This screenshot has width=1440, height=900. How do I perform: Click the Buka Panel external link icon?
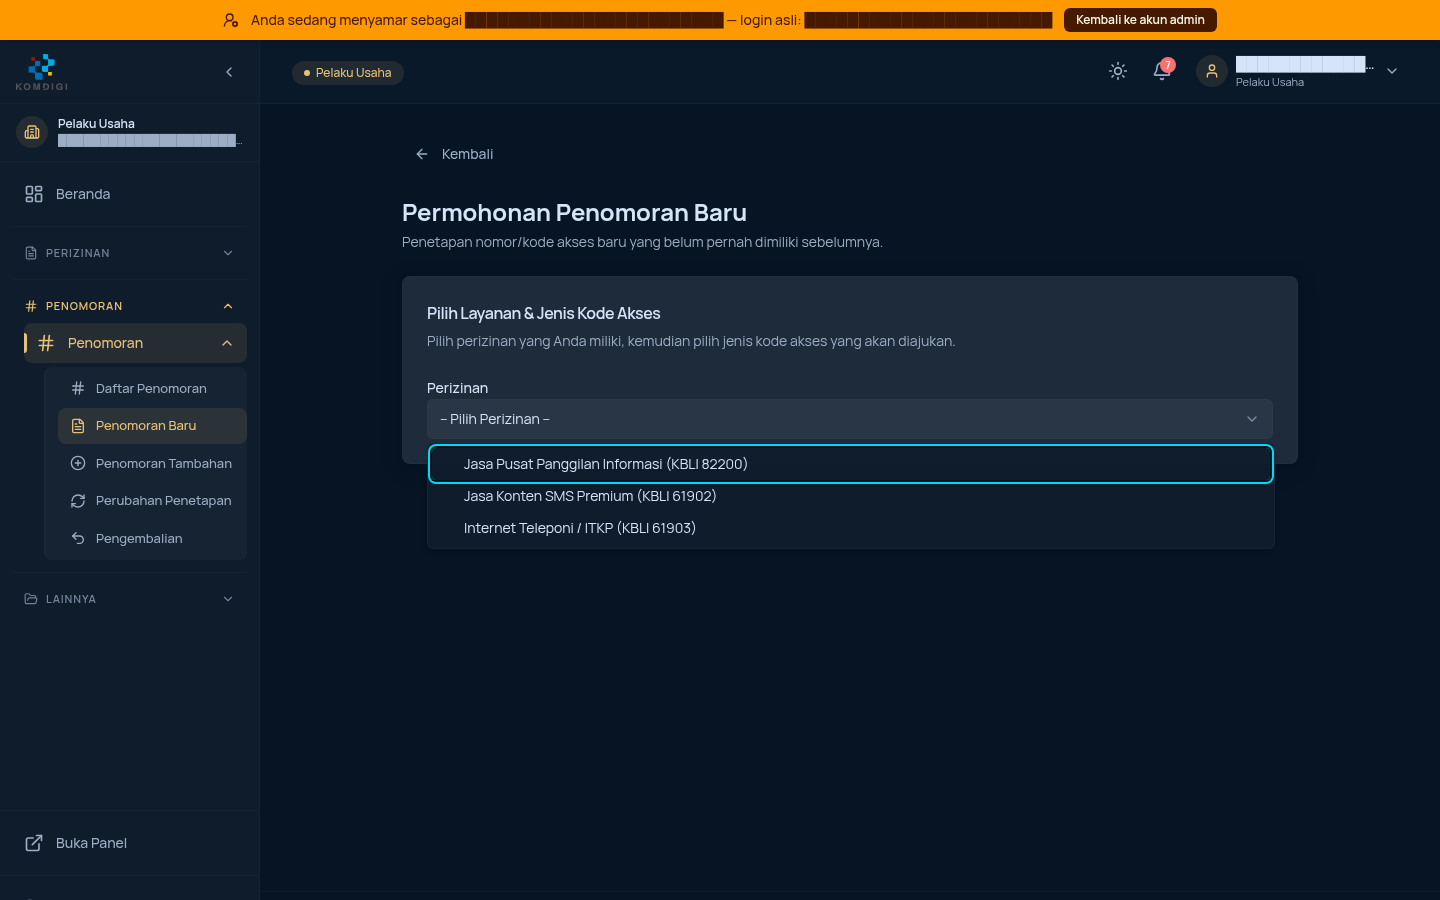(x=34, y=843)
